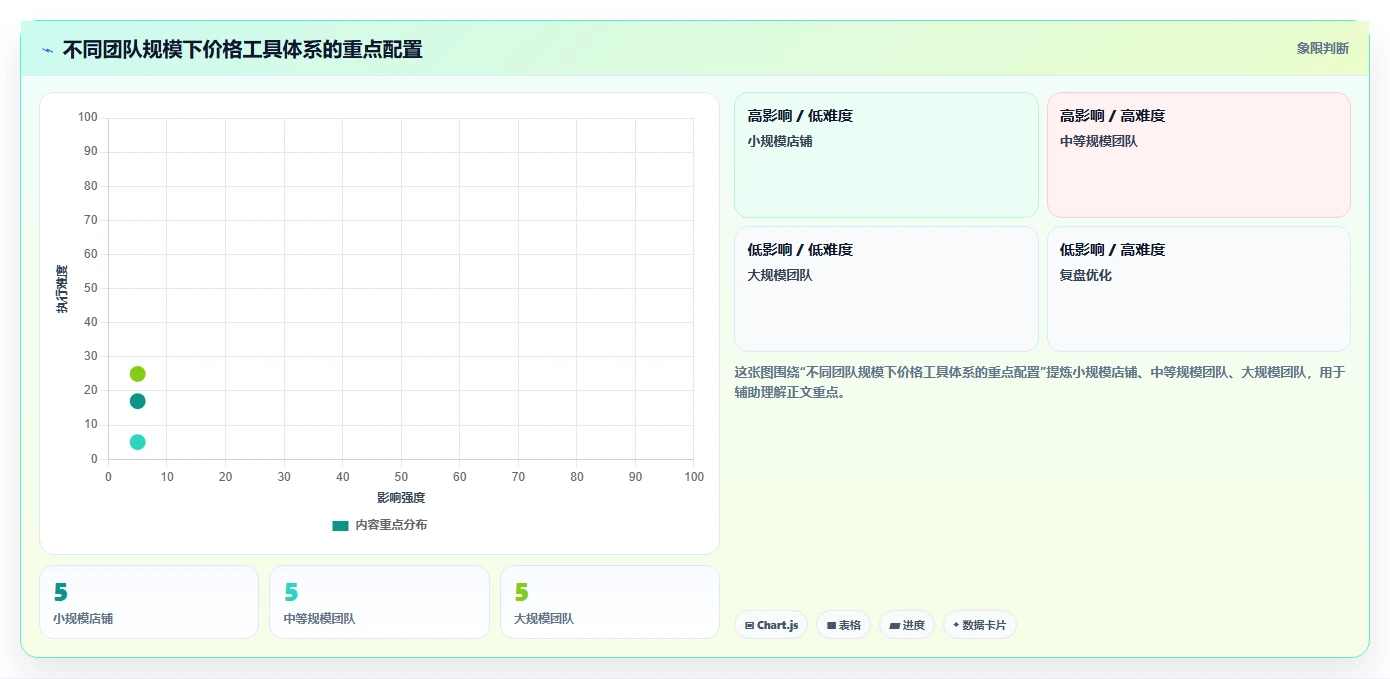Open the 高影响 / 低难度 quadrant card

tap(886, 155)
